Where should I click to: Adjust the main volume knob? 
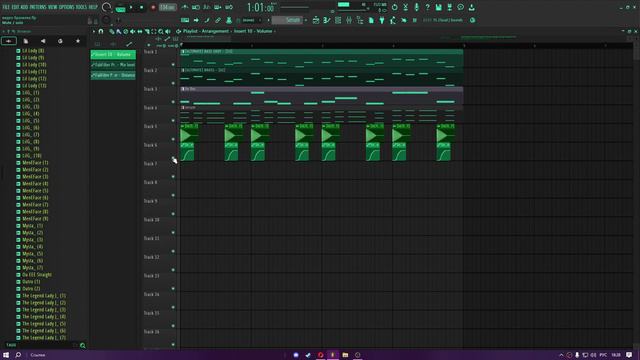pos(106,7)
